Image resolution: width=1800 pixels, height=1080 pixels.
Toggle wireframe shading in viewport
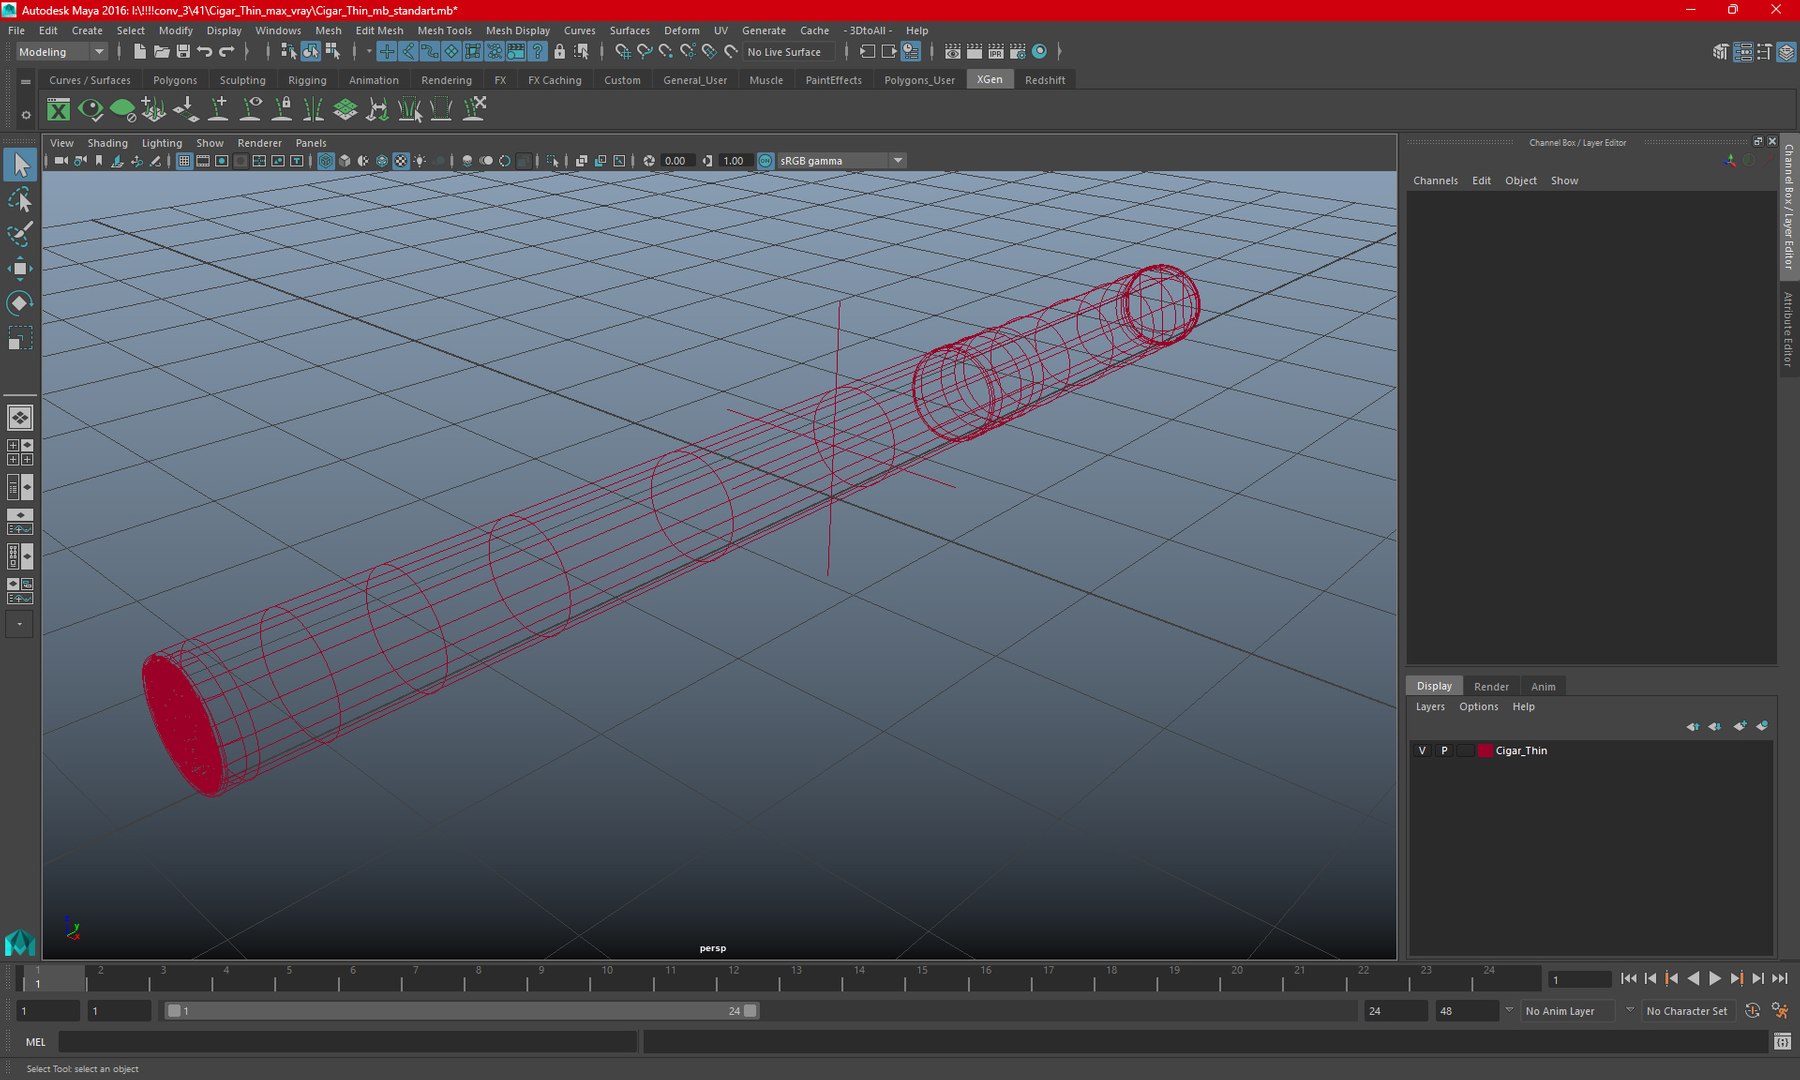coord(326,161)
